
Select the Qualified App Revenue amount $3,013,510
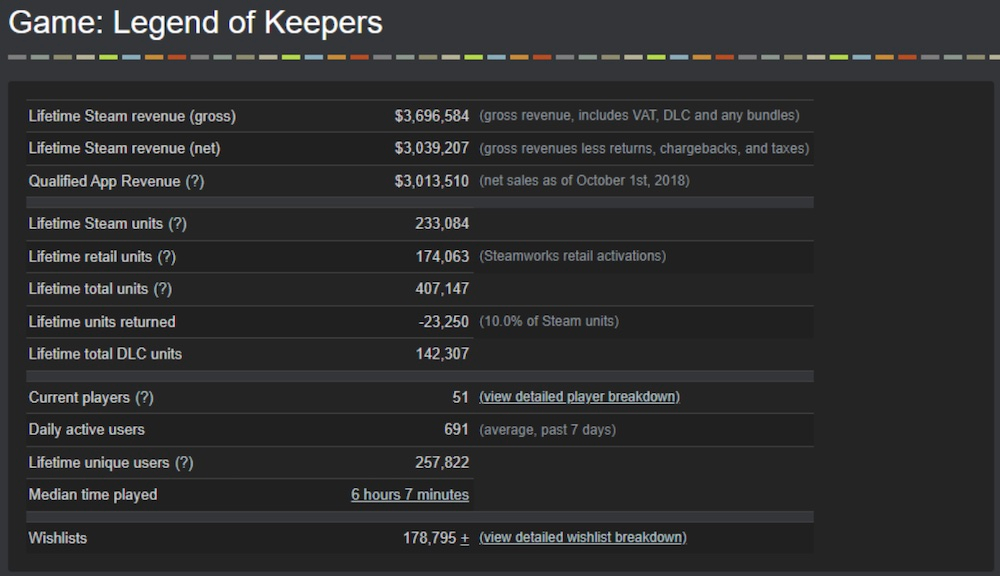click(431, 181)
